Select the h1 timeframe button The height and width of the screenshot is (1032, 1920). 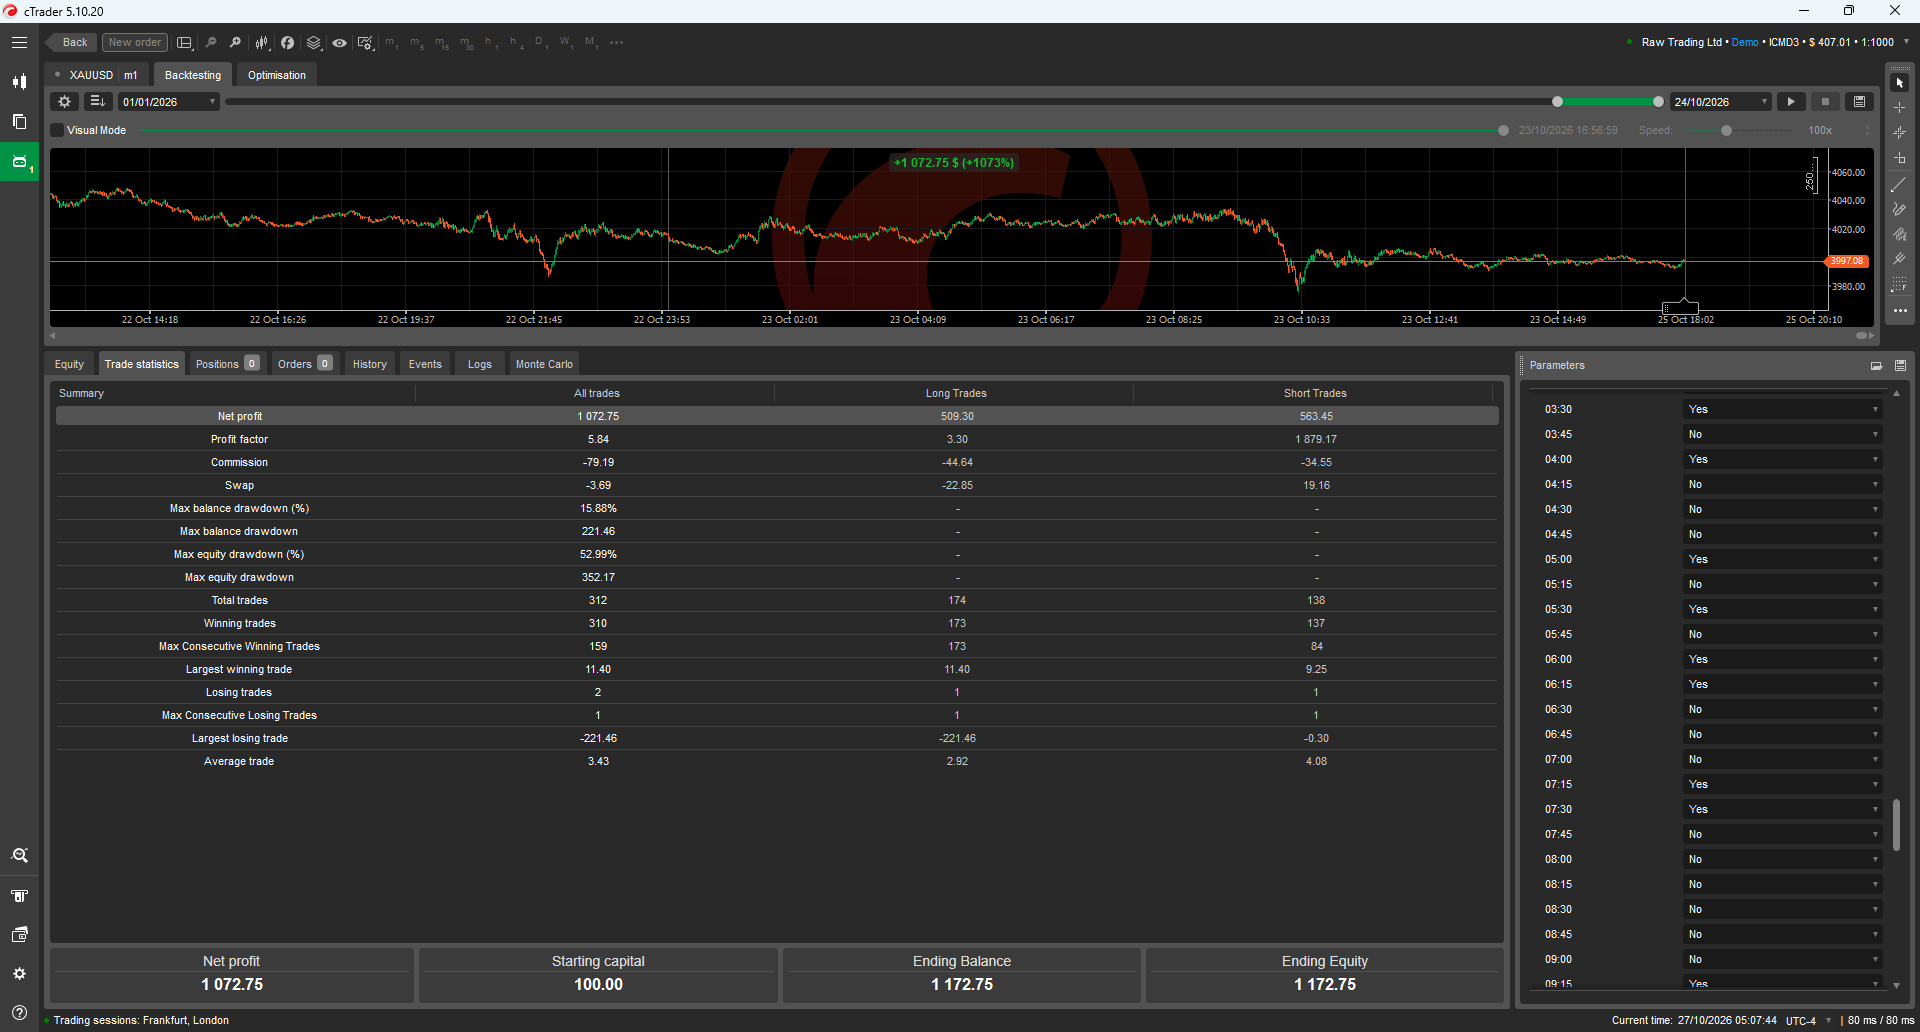(490, 43)
